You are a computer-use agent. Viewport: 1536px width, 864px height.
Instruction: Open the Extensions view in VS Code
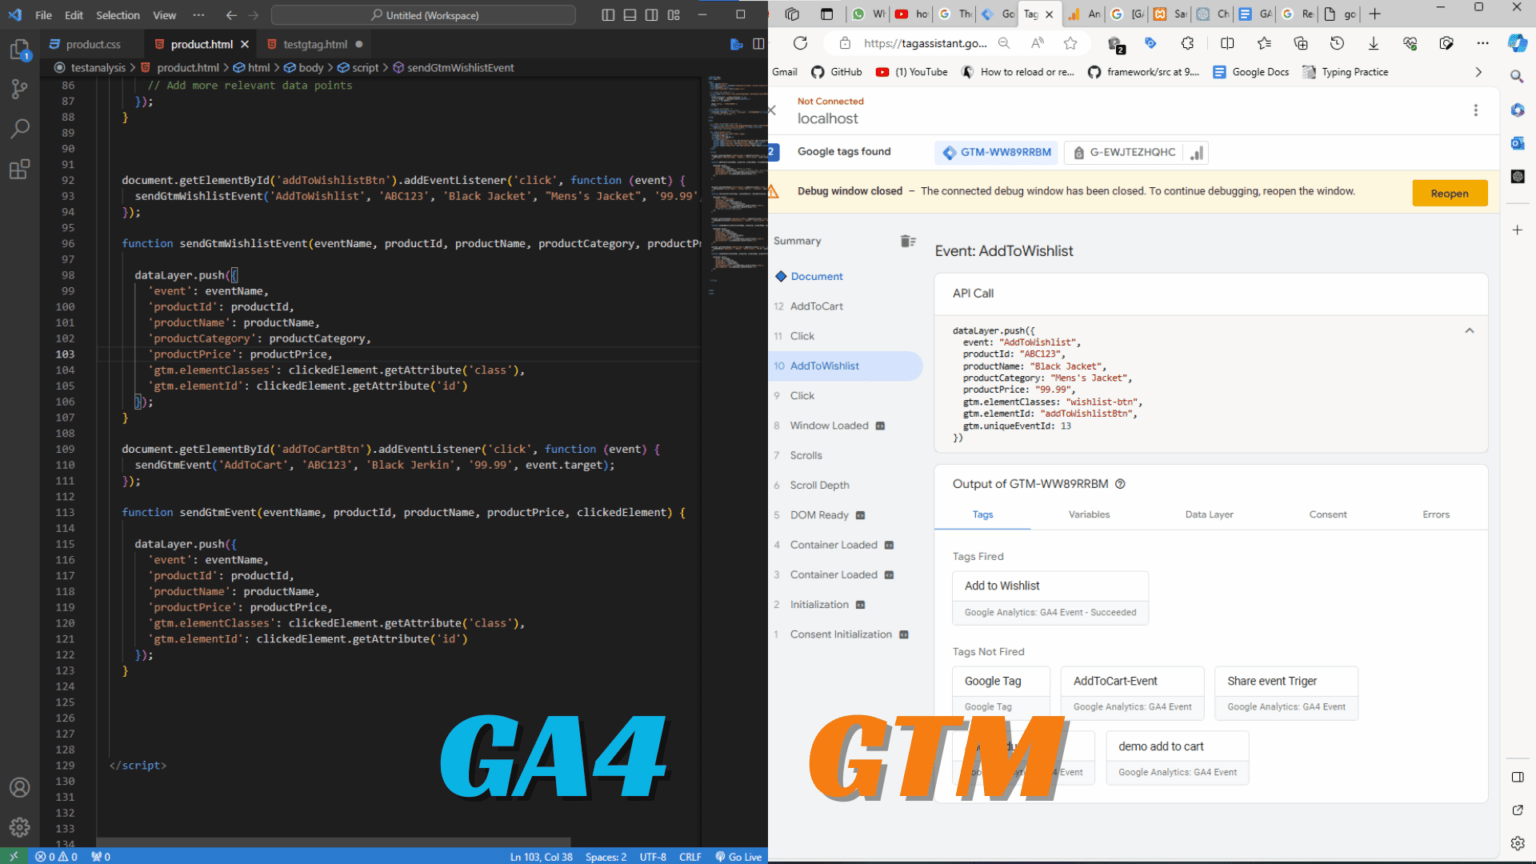(20, 168)
